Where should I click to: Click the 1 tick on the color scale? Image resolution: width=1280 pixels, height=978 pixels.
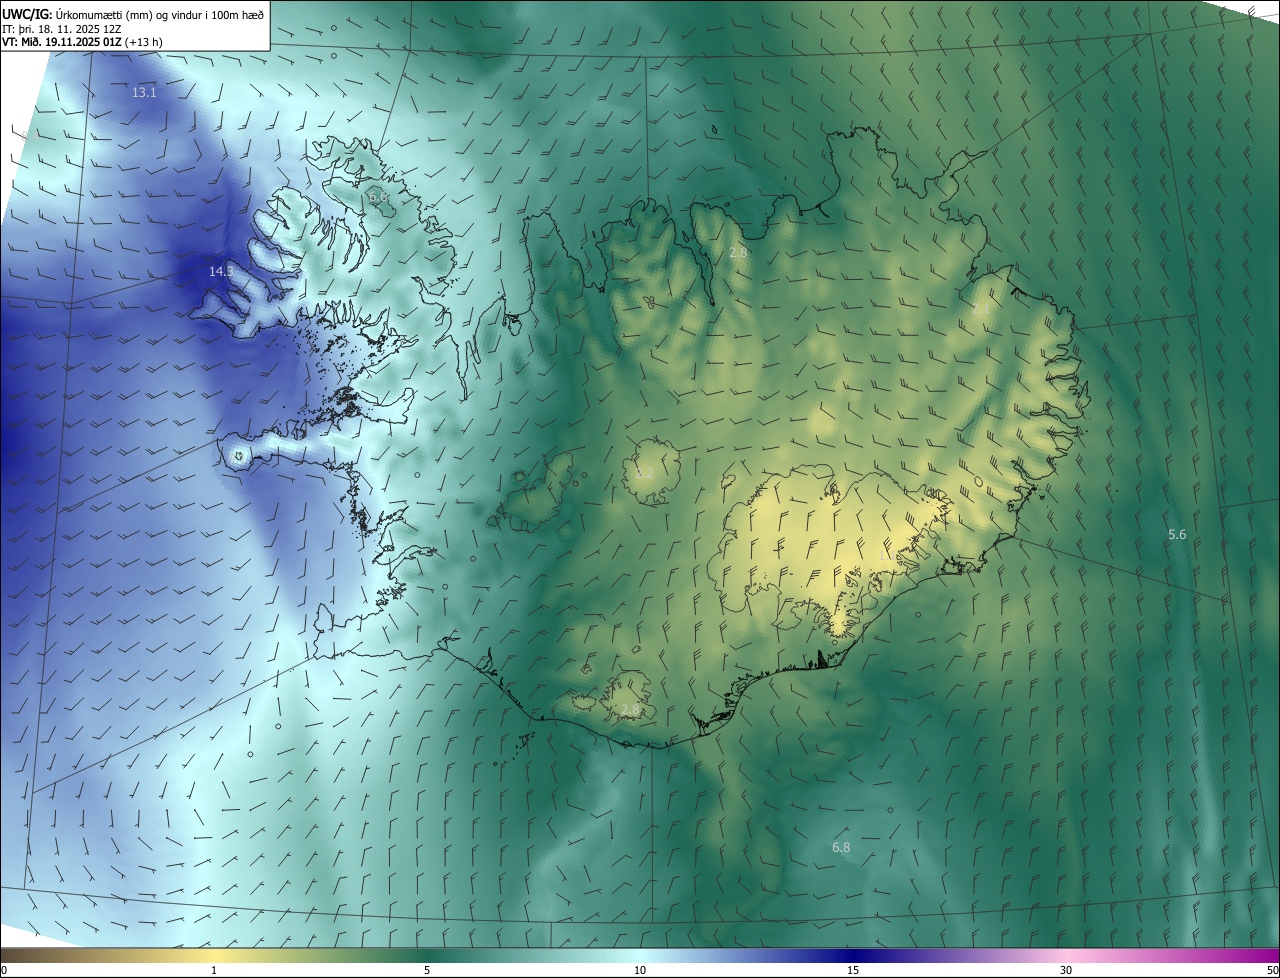(x=214, y=970)
